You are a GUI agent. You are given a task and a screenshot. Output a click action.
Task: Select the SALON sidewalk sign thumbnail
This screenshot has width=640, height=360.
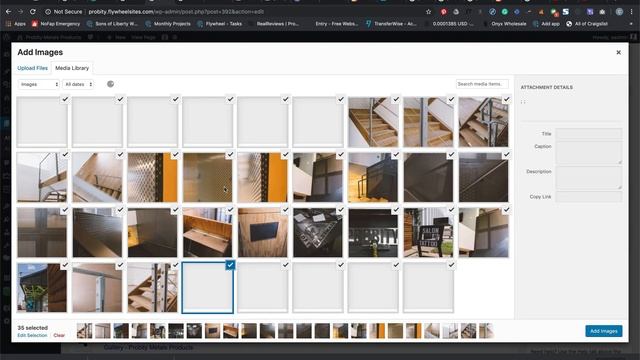click(428, 233)
